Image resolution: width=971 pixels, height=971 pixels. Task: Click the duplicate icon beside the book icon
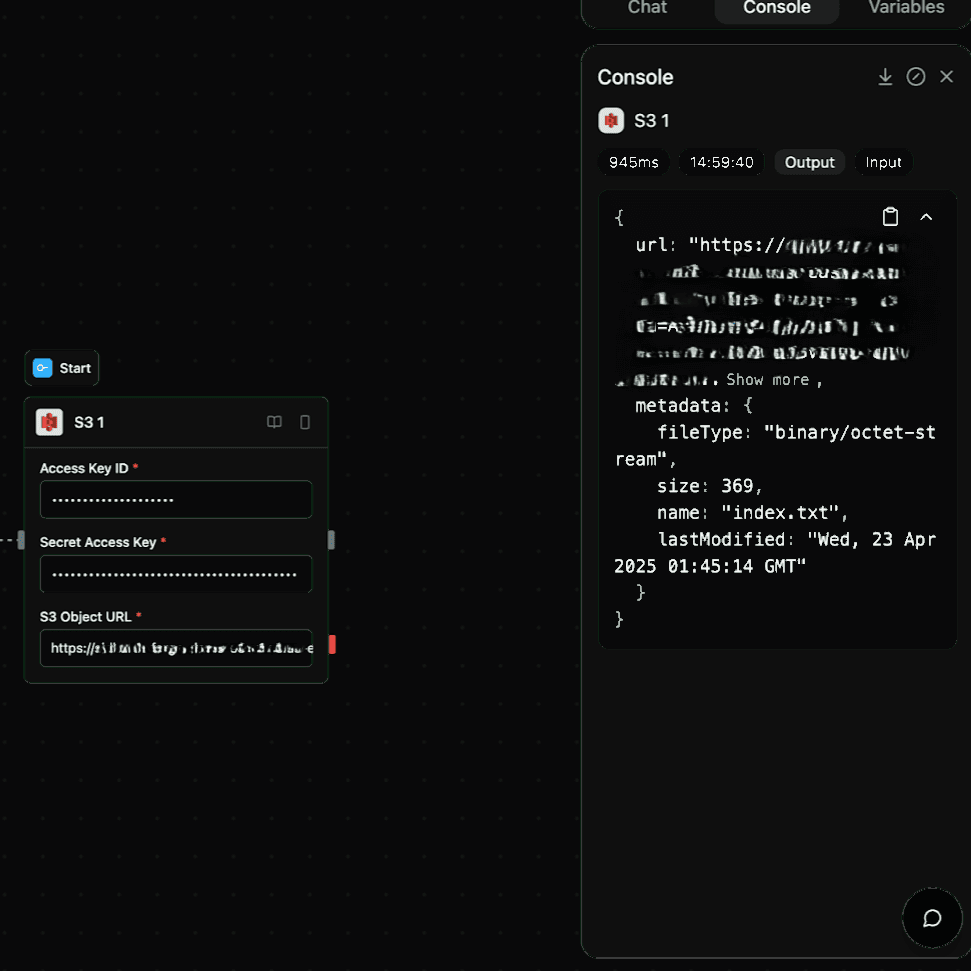(304, 422)
